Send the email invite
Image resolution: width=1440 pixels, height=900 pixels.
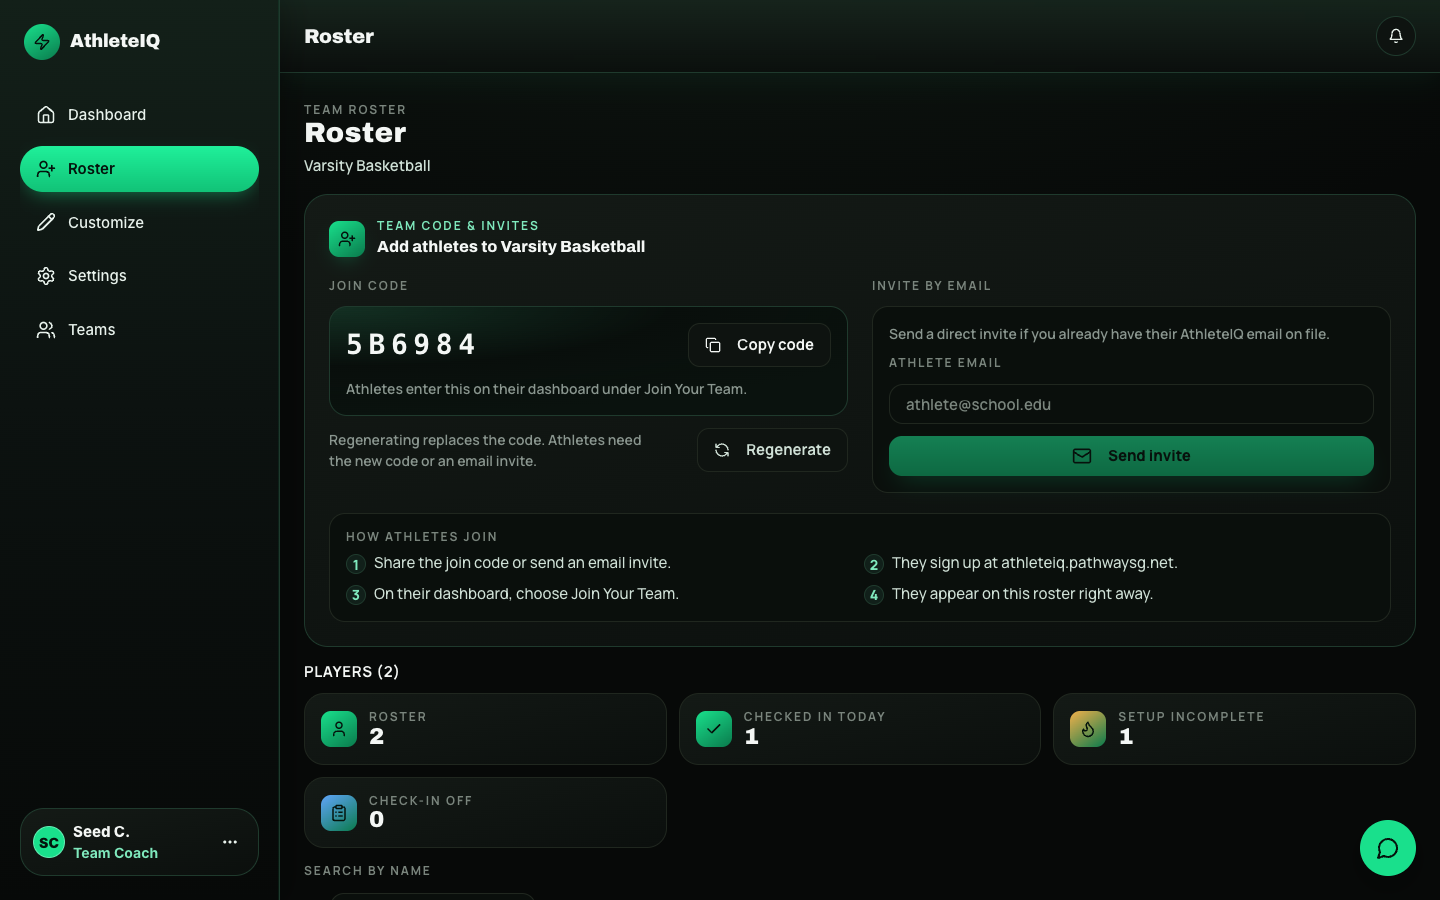point(1131,456)
